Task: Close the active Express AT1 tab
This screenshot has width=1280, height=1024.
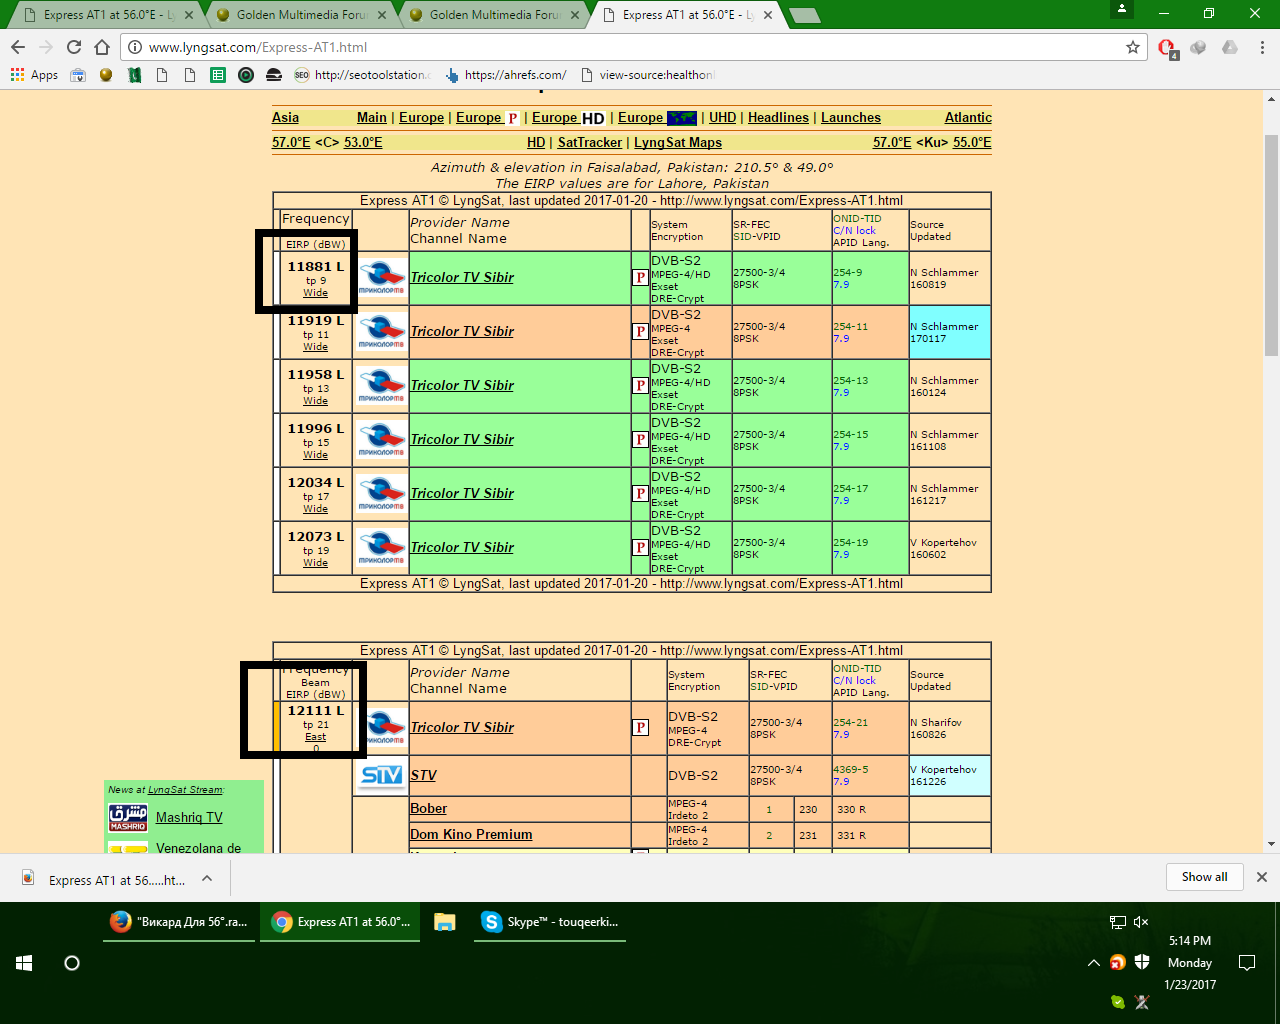Action: [x=768, y=15]
